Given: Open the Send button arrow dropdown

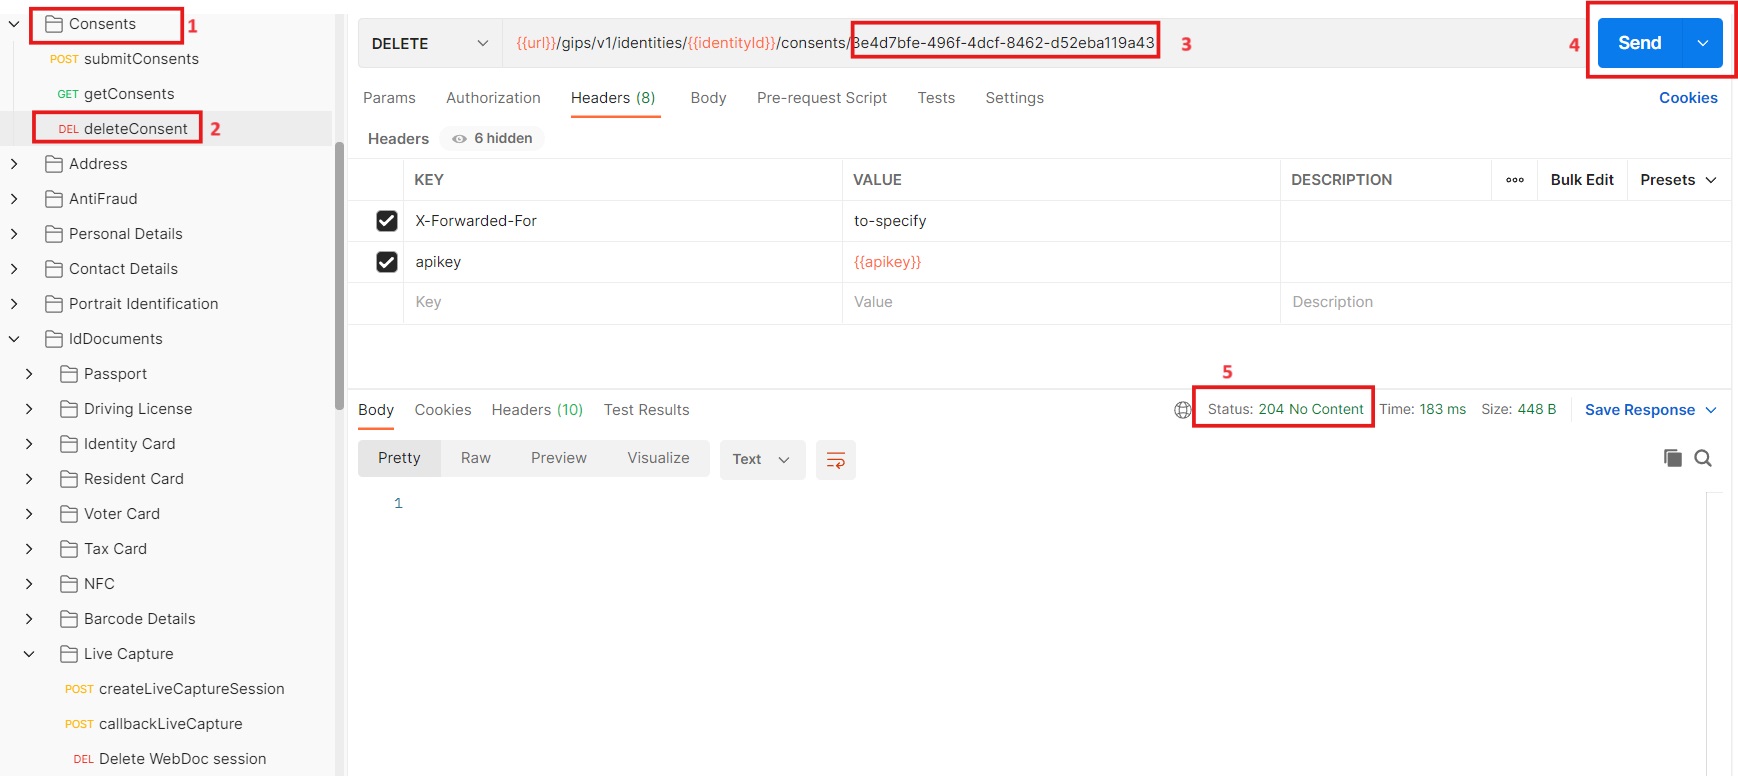Looking at the screenshot, I should pos(1703,43).
